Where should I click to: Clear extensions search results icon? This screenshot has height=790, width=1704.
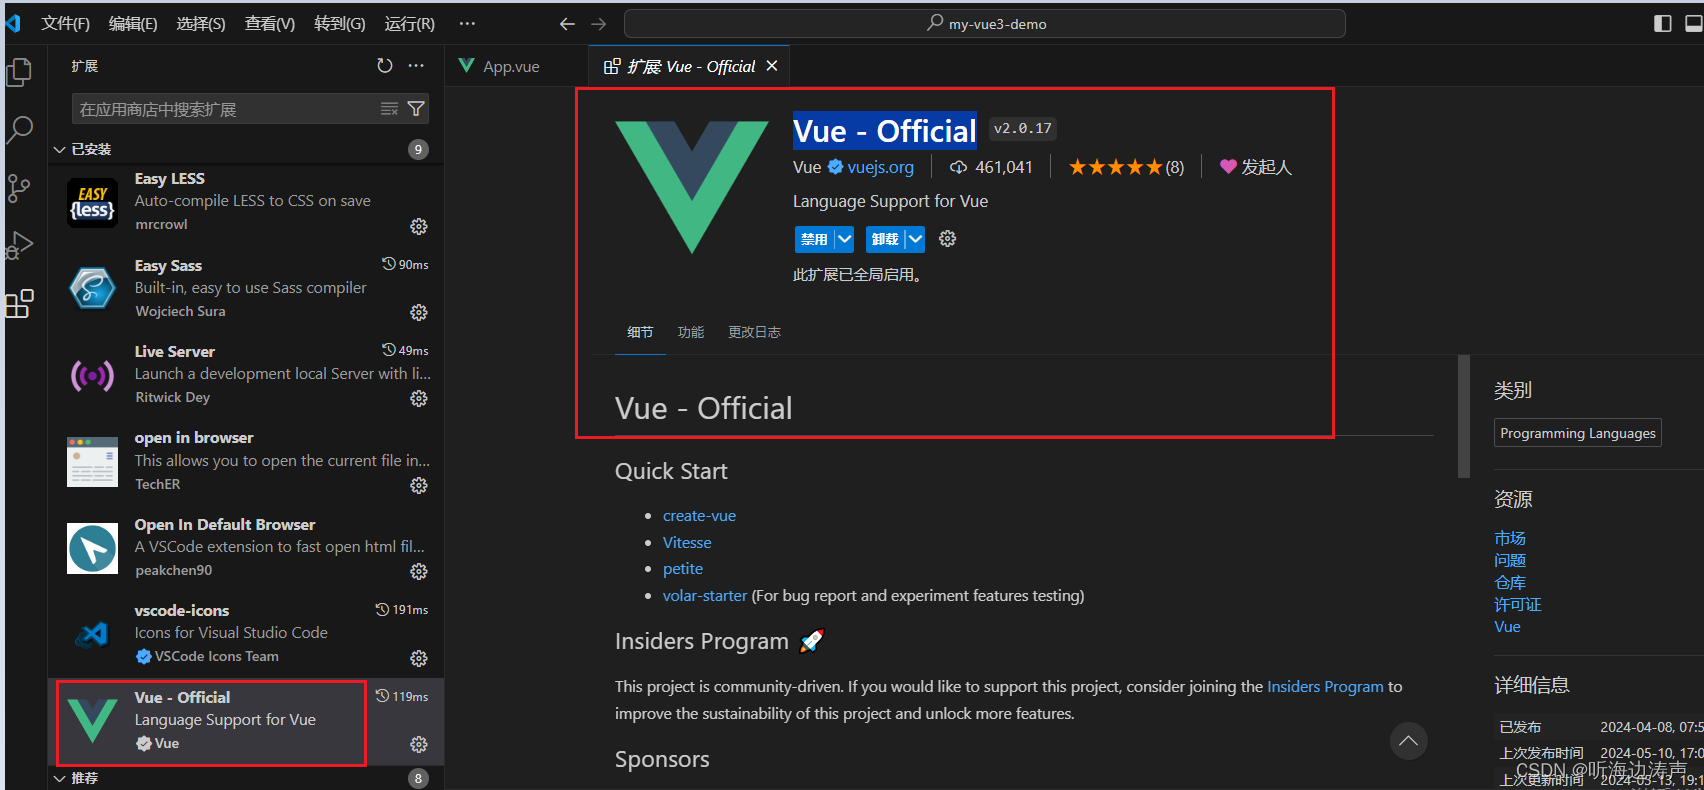point(389,109)
